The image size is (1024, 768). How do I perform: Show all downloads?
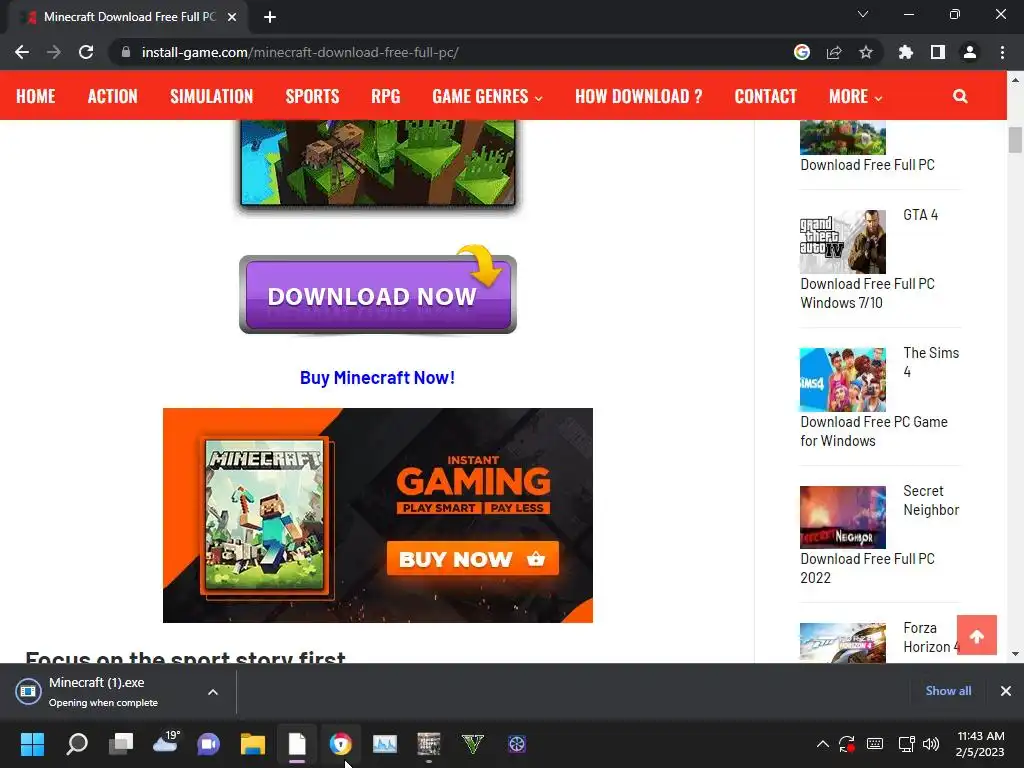click(x=948, y=690)
